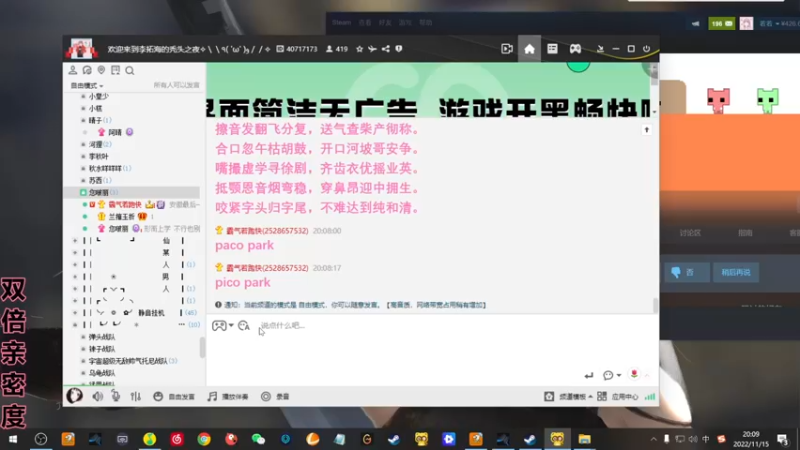Open File Explorer from the taskbar

[x=585, y=439]
